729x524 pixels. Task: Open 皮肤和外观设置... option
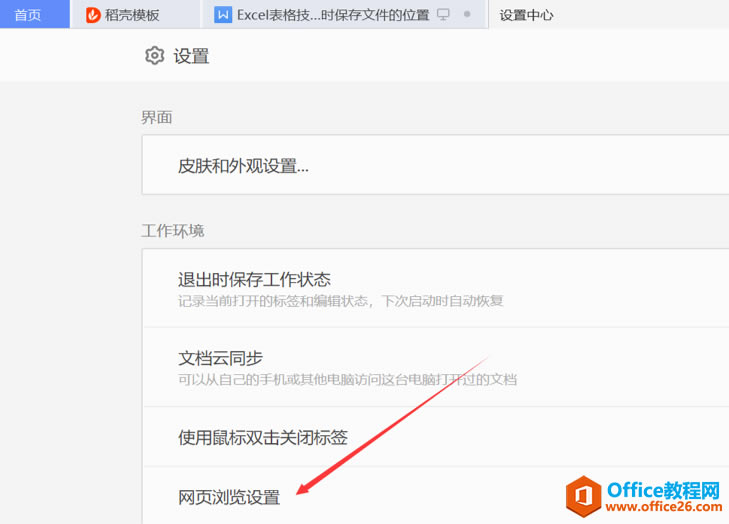435,165
